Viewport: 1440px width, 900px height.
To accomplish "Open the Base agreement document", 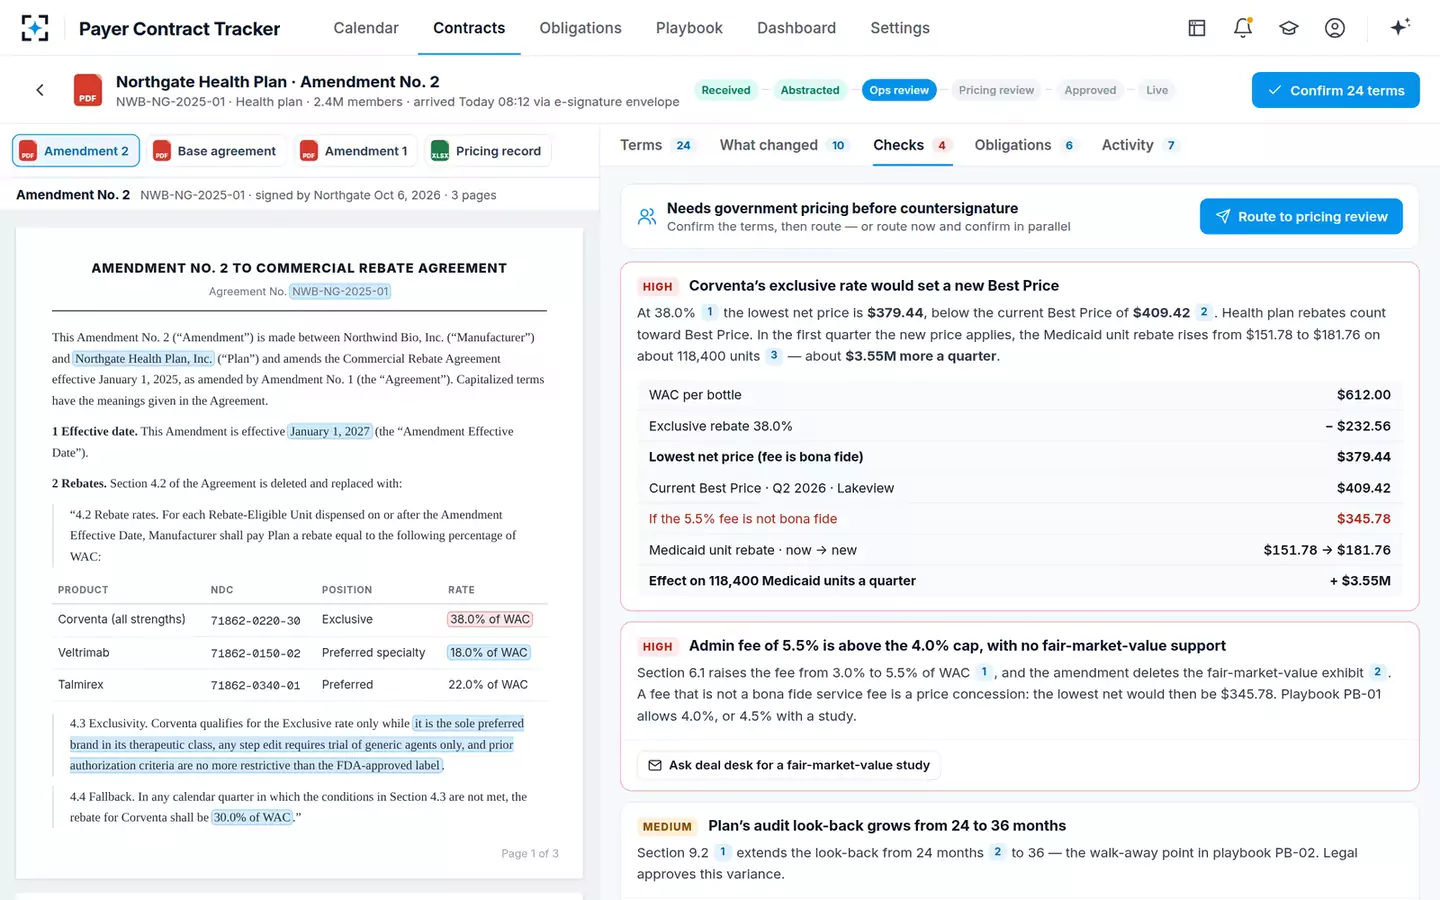I will click(x=216, y=151).
